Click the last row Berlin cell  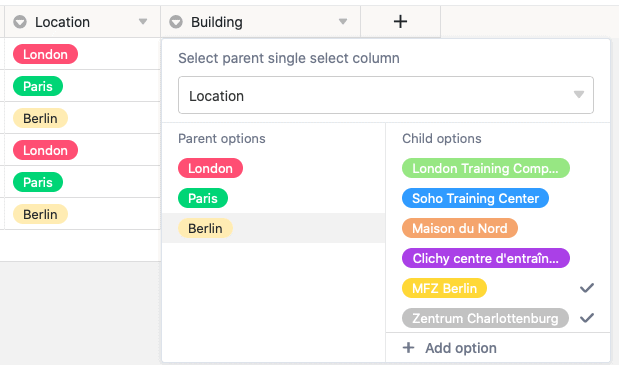pos(83,214)
